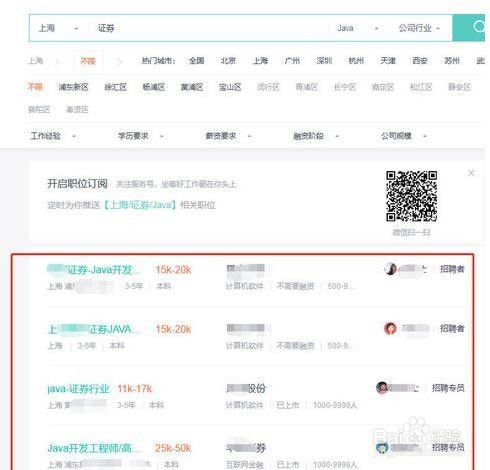
Task: Click the 互联网金融 industry label
Action: (x=245, y=464)
